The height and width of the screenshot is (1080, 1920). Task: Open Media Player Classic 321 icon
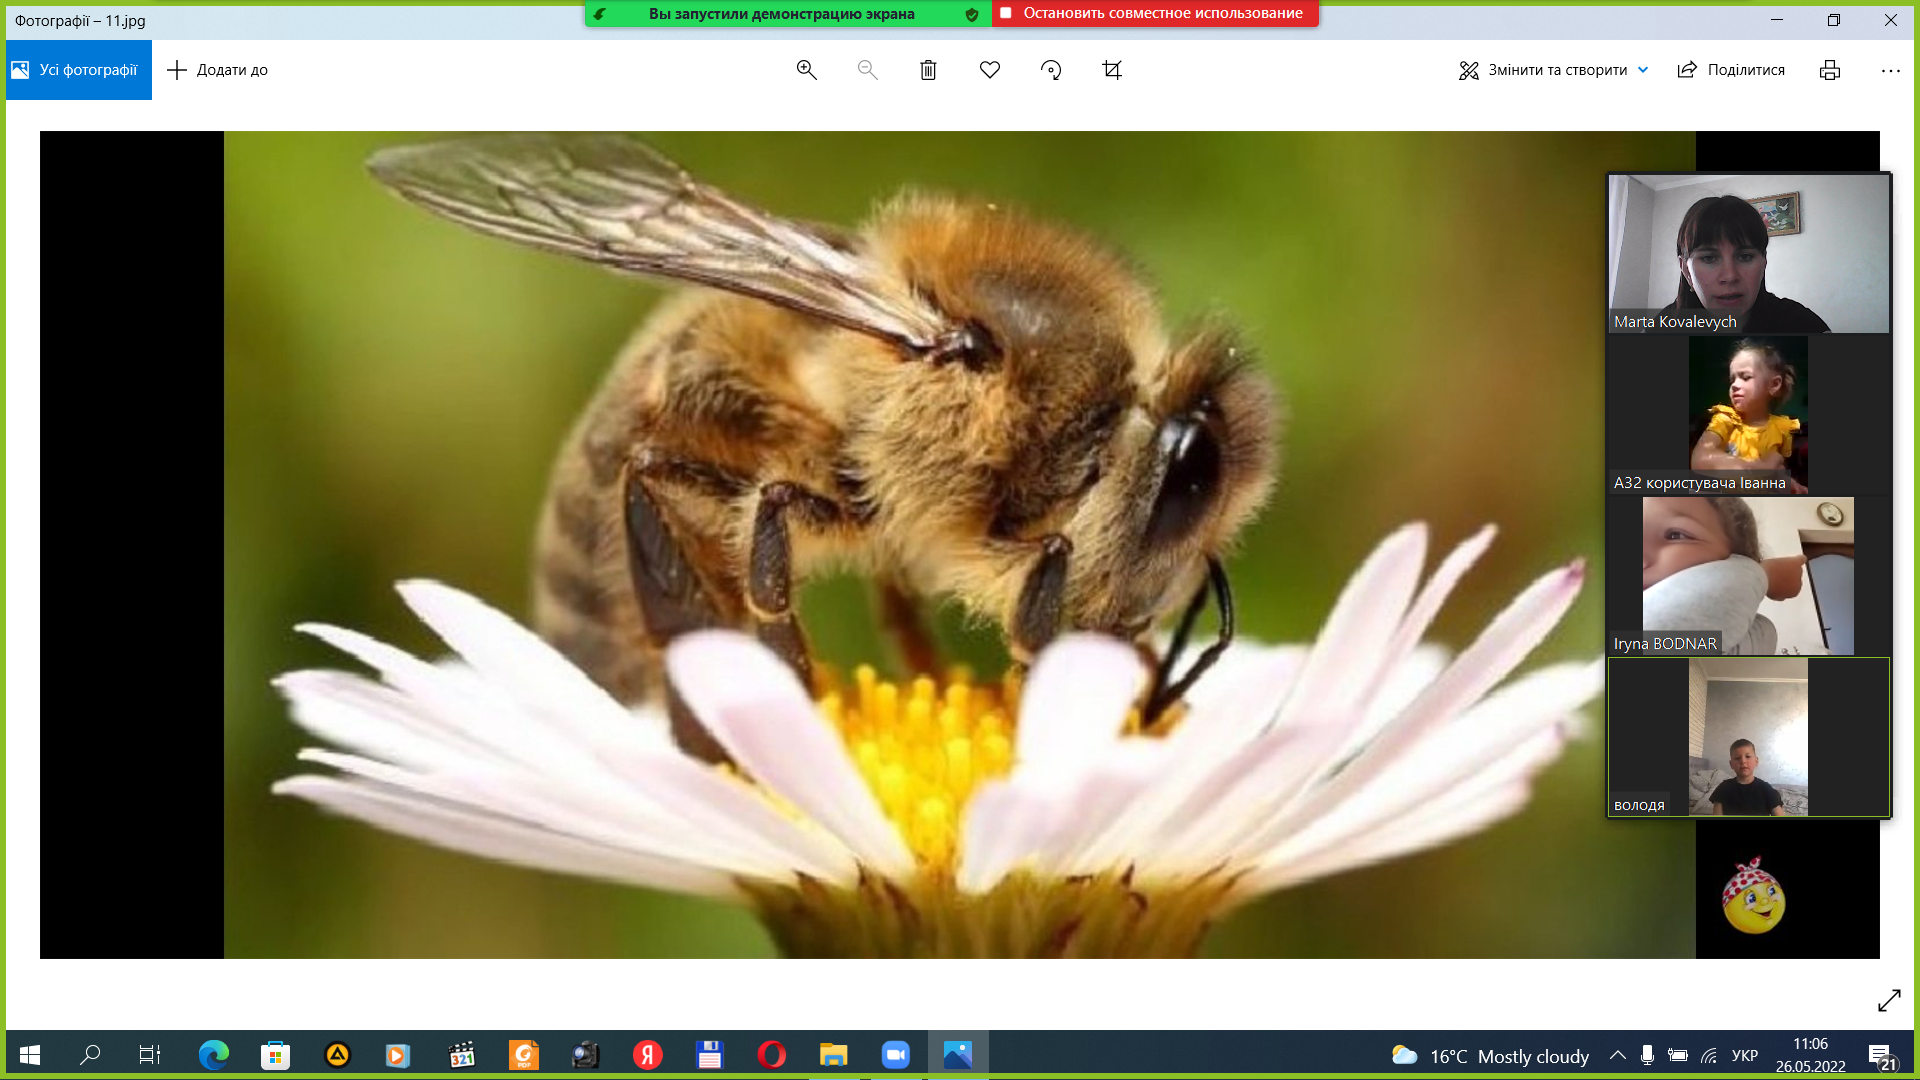461,1055
